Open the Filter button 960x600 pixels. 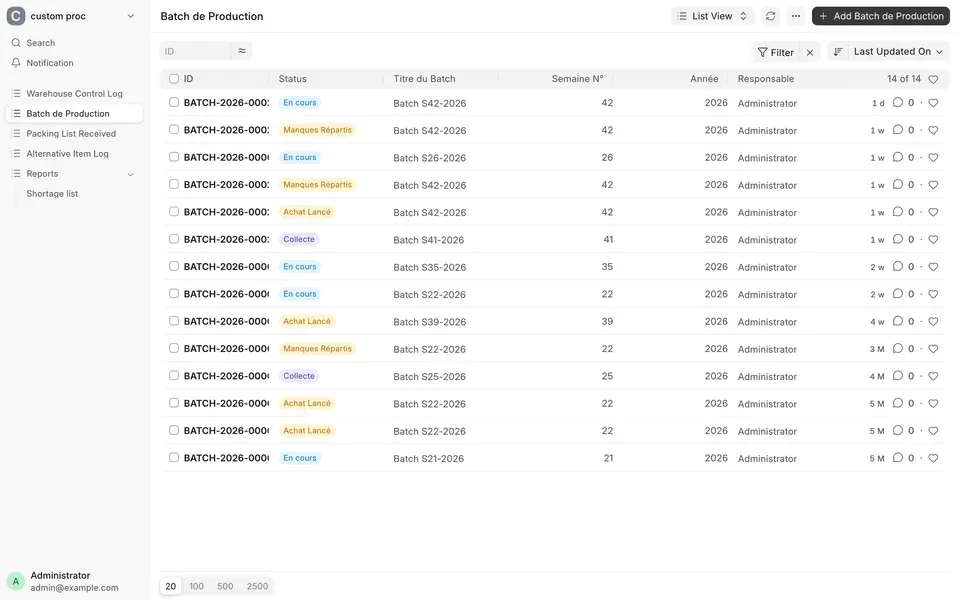775,52
